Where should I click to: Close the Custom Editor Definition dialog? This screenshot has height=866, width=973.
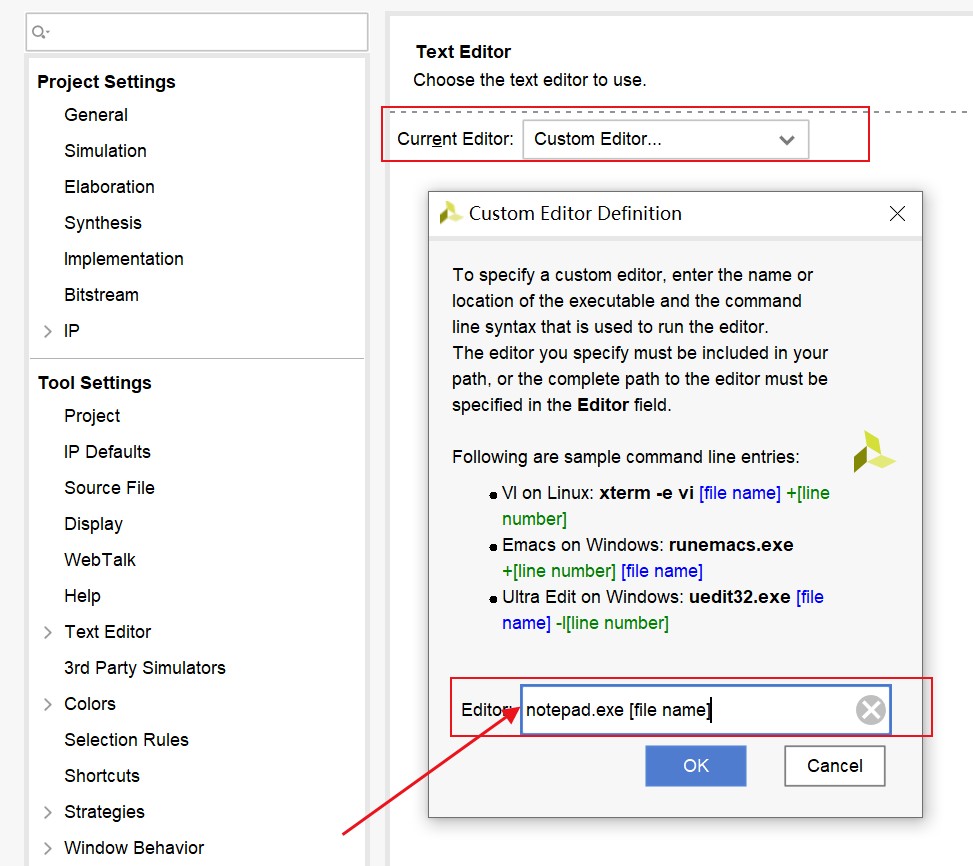pos(897,213)
